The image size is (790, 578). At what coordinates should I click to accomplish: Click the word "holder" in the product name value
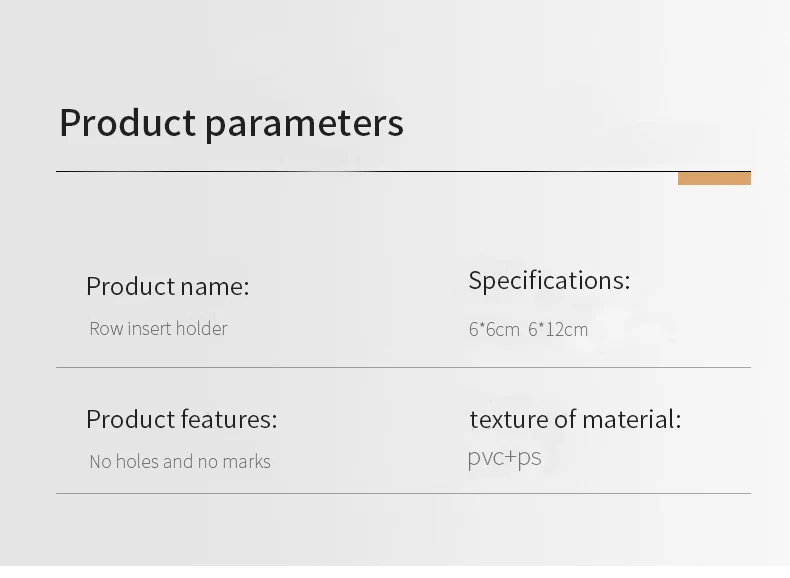[202, 328]
